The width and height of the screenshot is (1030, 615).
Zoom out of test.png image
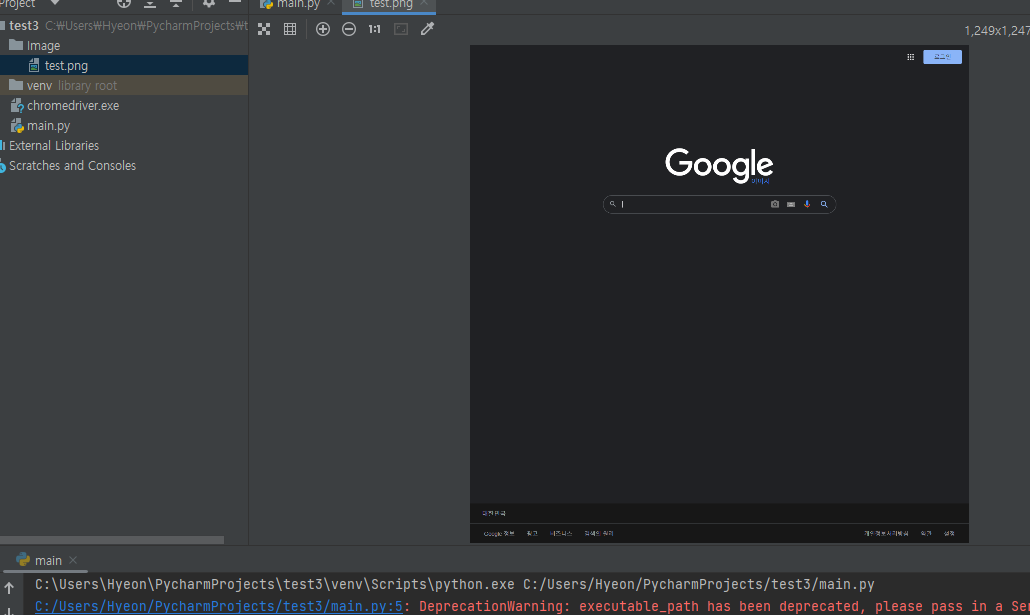click(x=349, y=29)
